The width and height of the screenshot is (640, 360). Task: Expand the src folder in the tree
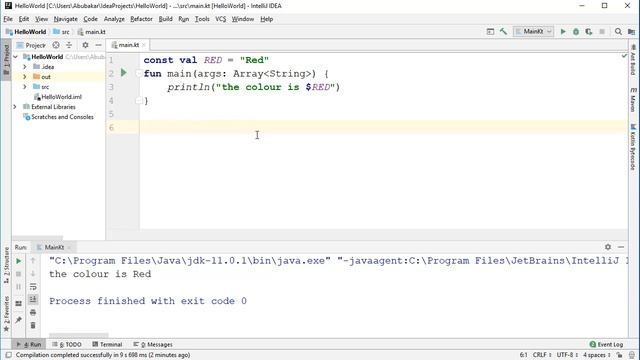tap(24, 87)
